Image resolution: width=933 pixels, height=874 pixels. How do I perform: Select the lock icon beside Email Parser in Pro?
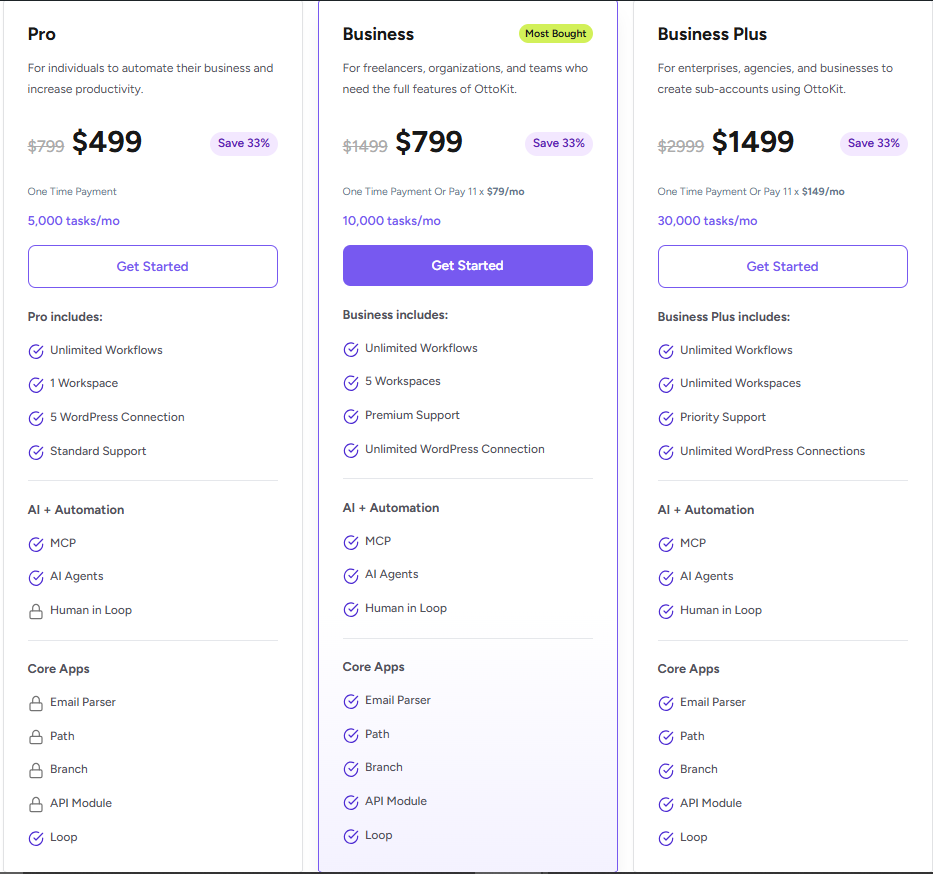pos(35,702)
